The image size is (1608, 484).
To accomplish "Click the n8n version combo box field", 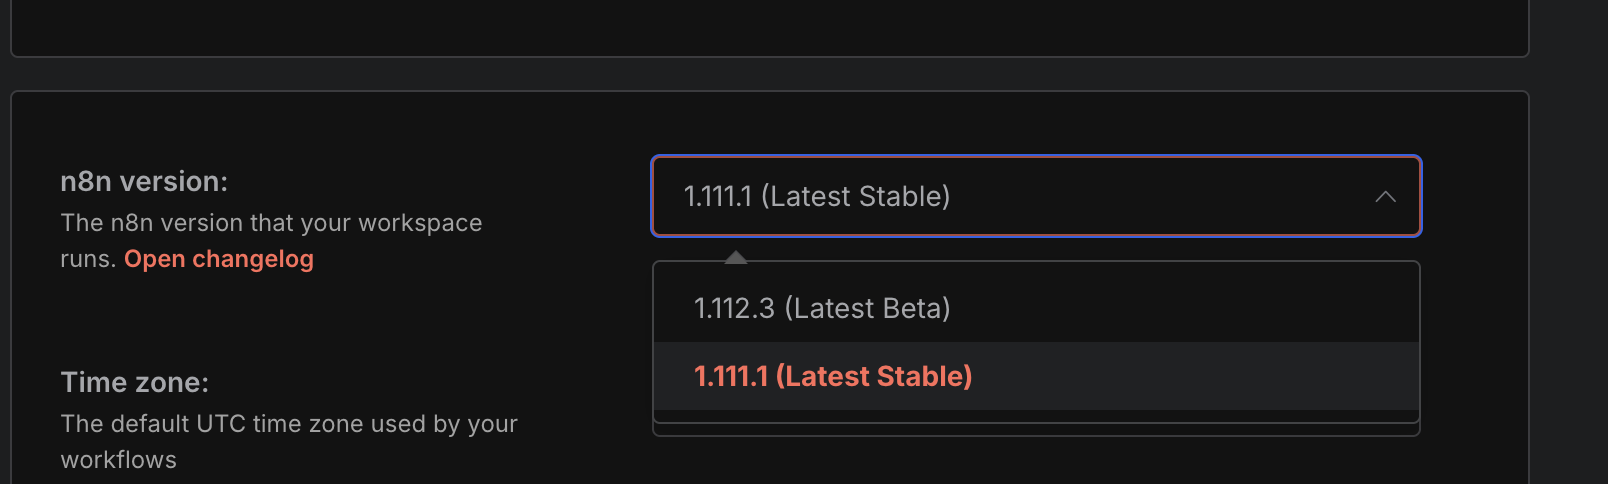I will [x=1036, y=196].
